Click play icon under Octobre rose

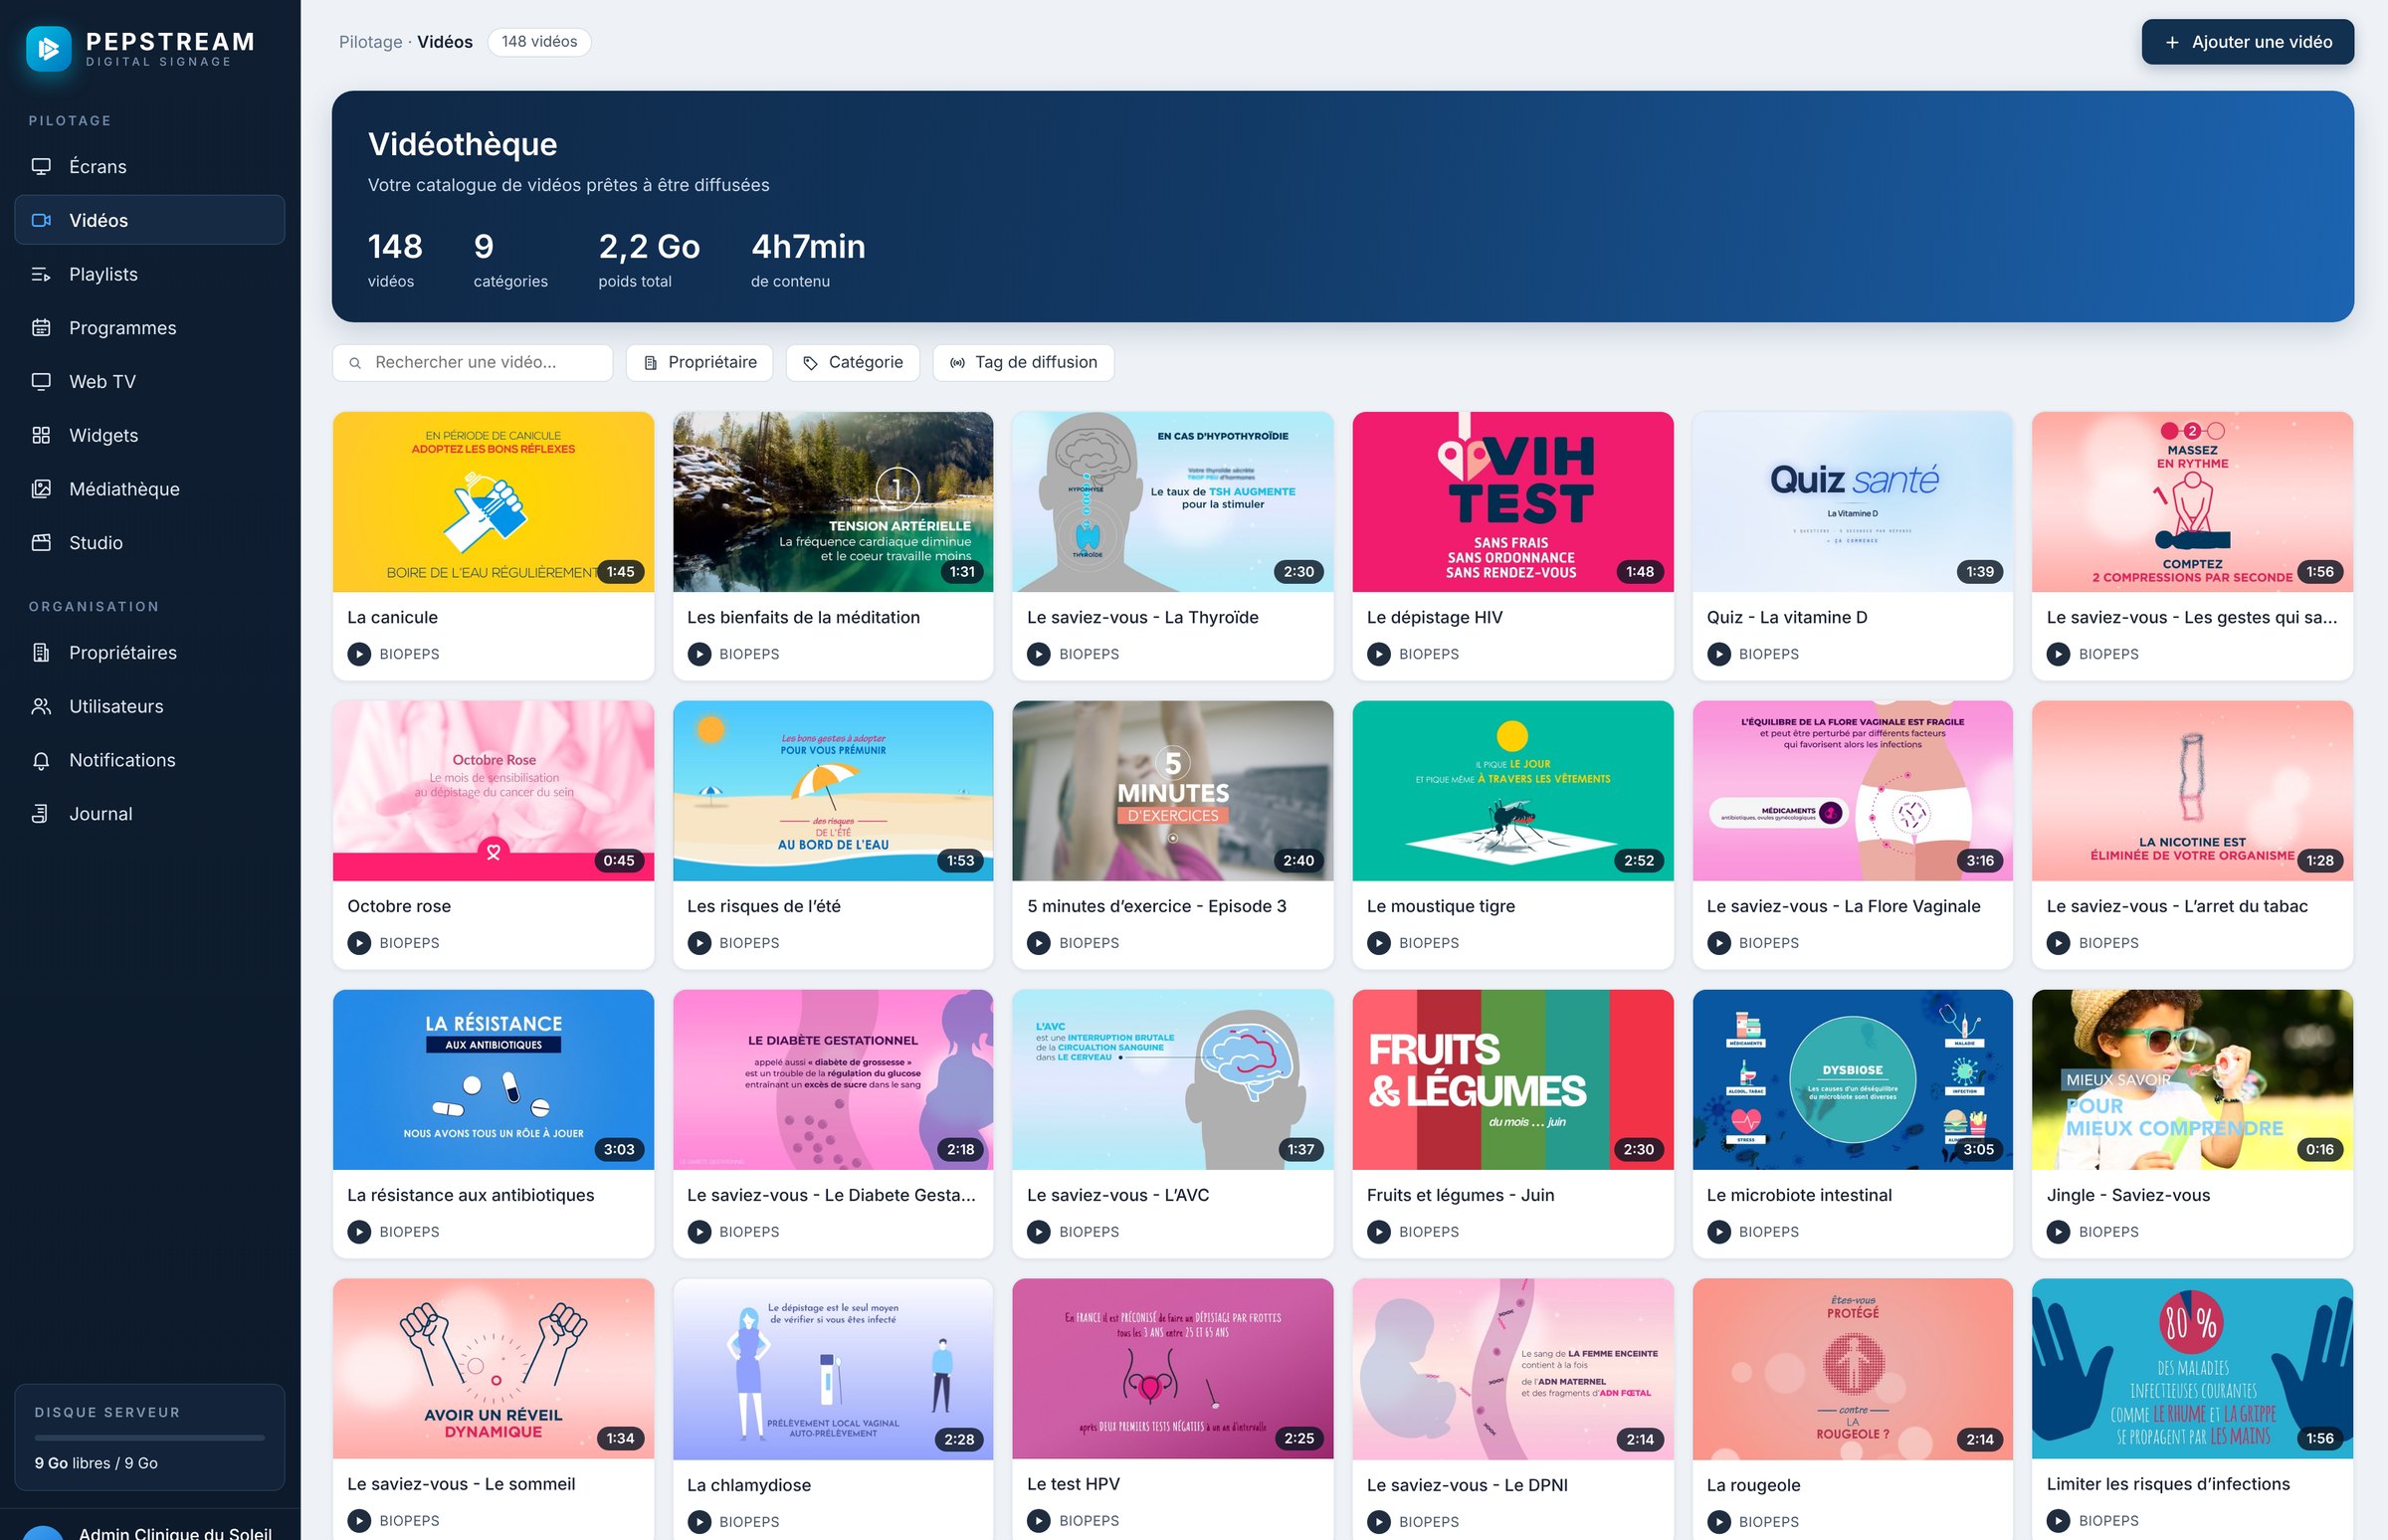(359, 943)
